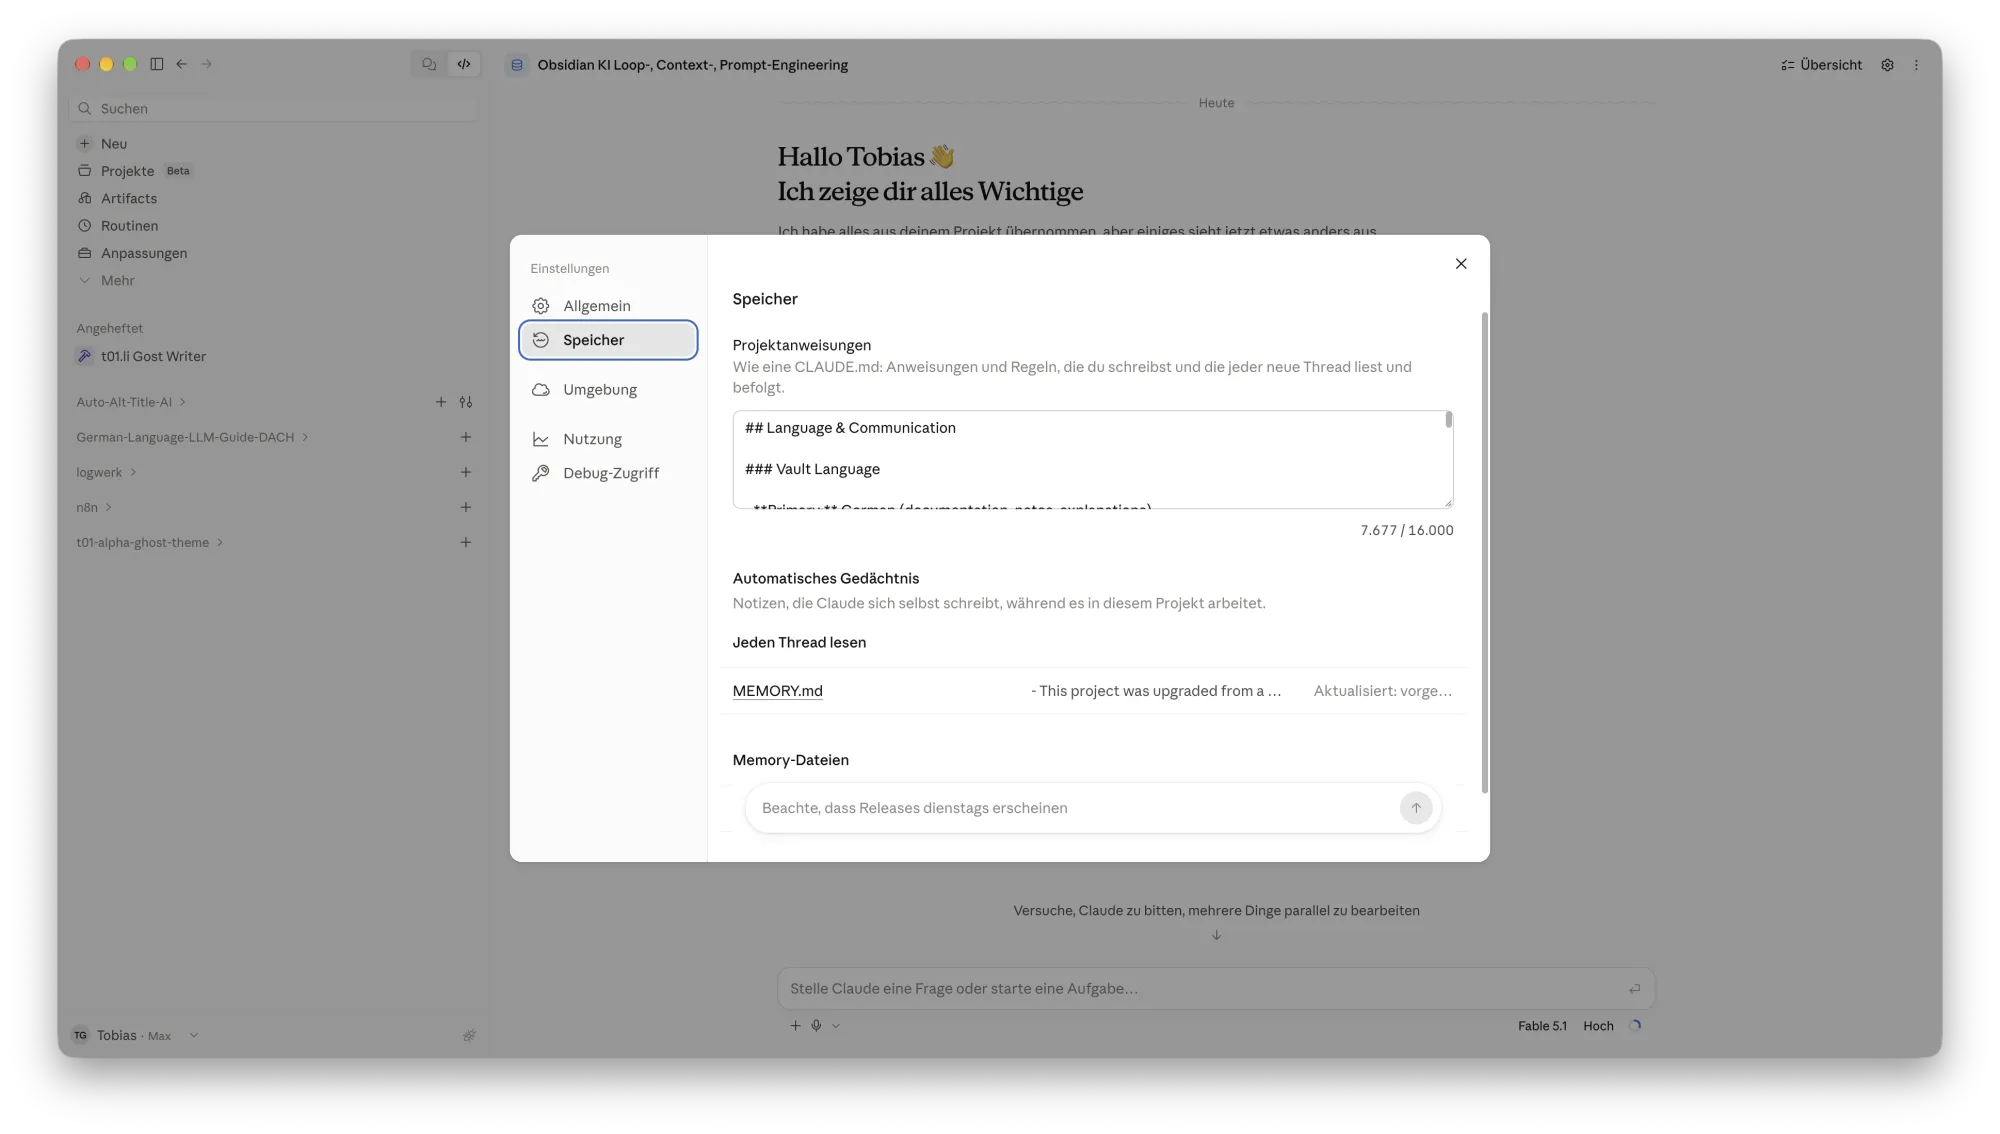Focus the Suchen search field
This screenshot has width=2000, height=1134.
tap(273, 108)
